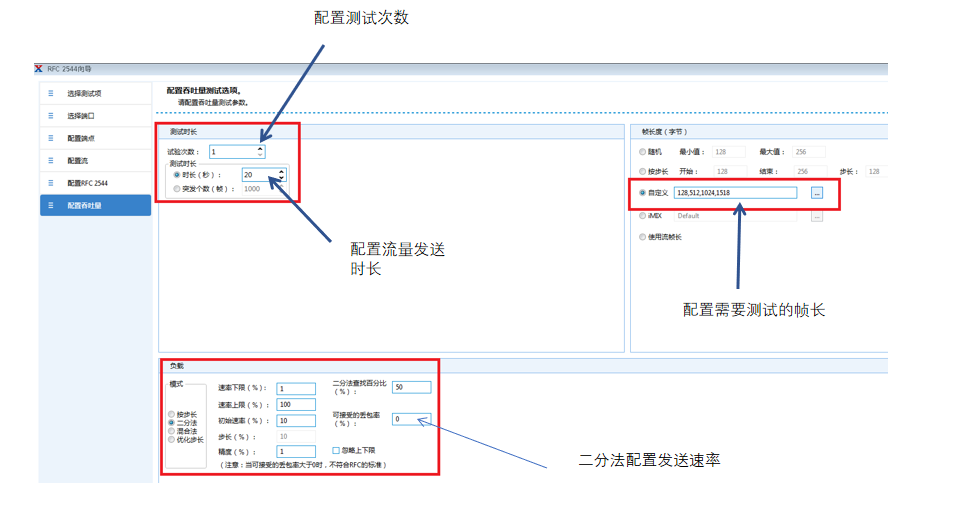Open the 选择测试项 wizard step

coord(95,94)
